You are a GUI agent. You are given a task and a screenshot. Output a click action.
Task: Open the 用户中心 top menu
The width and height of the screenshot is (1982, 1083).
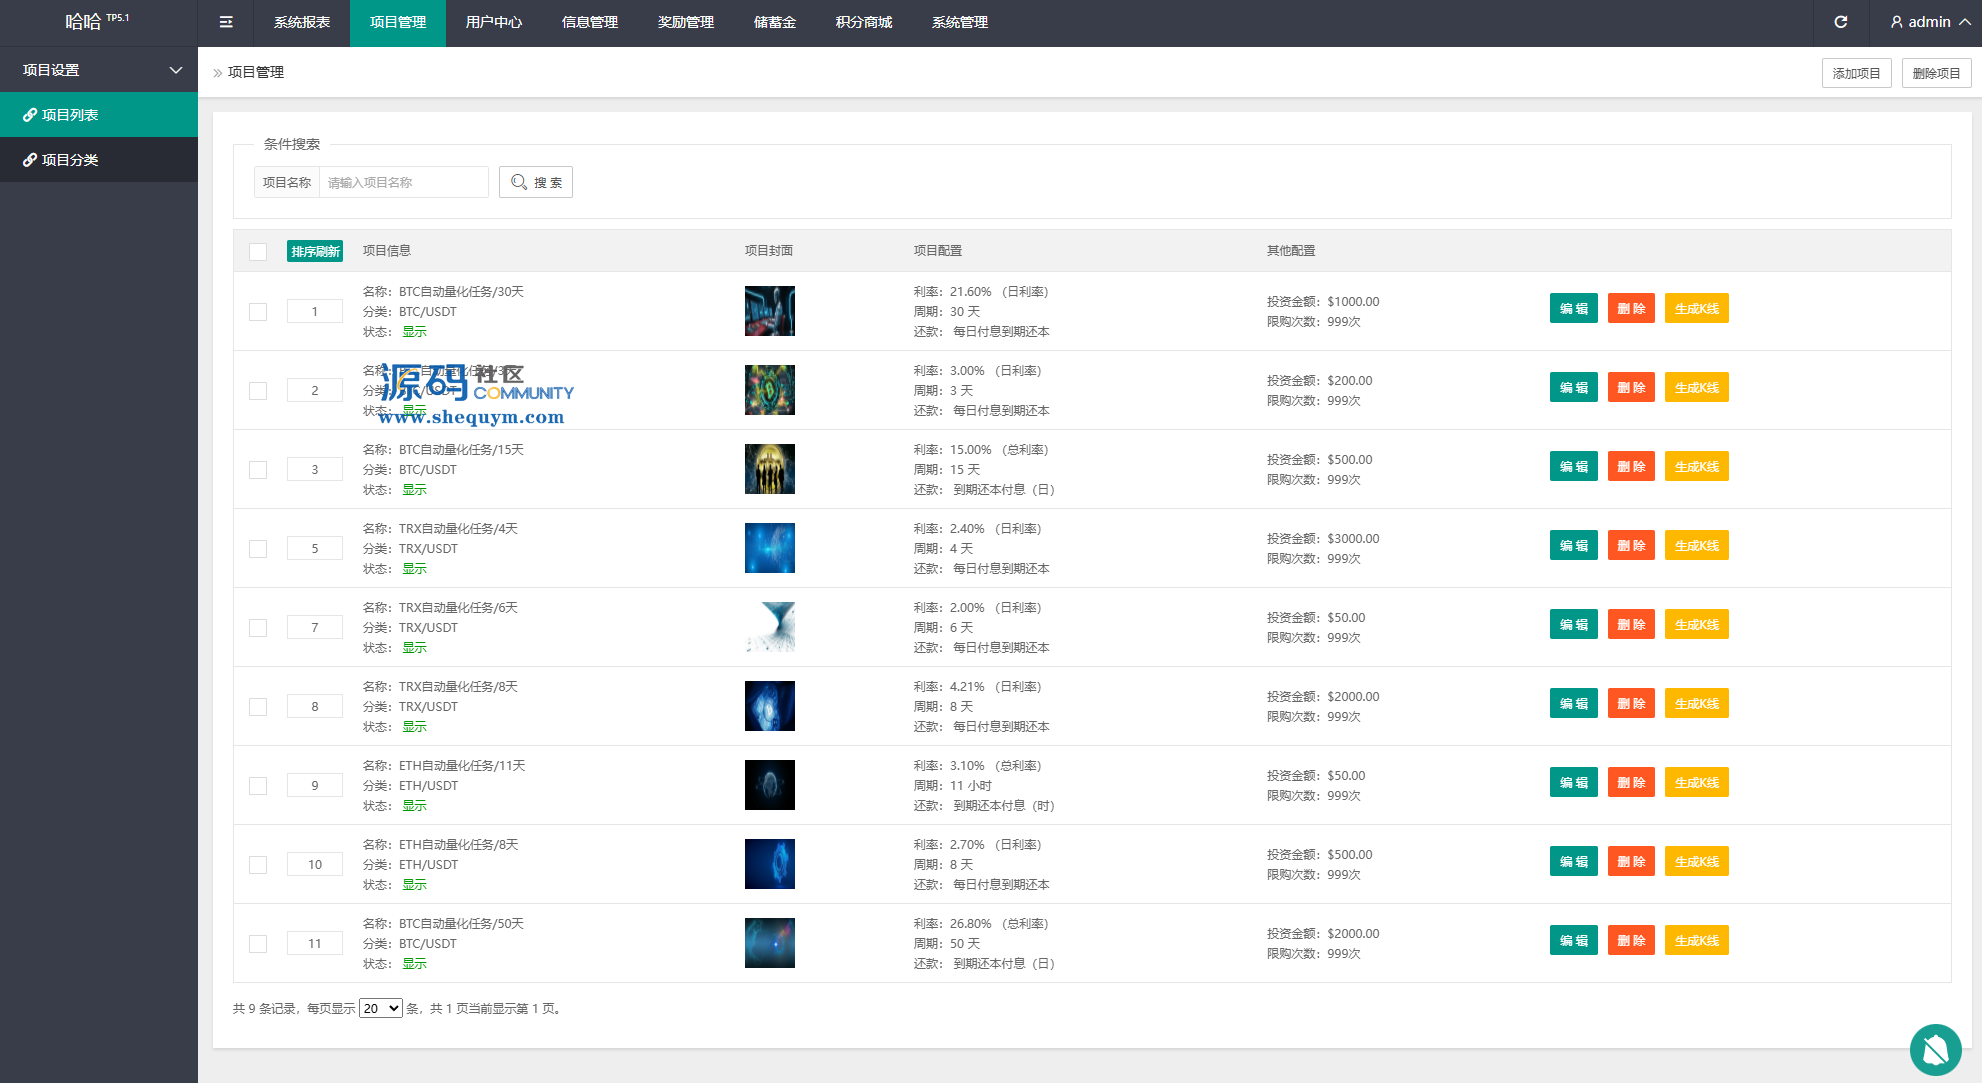[494, 22]
